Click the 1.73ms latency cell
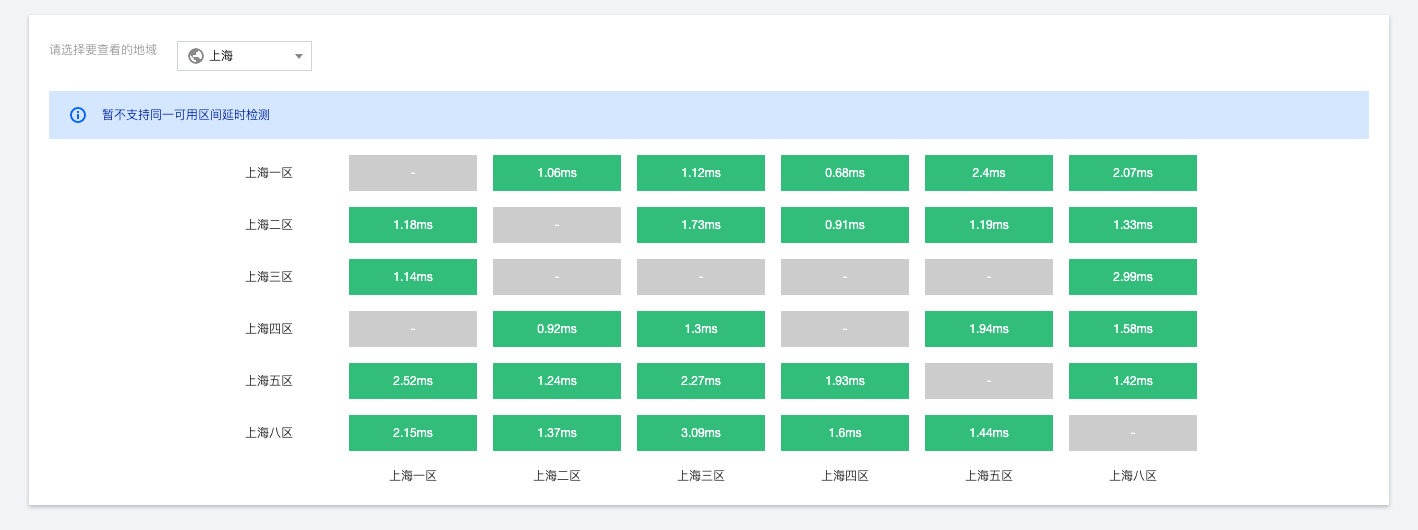1418x530 pixels. click(x=701, y=225)
